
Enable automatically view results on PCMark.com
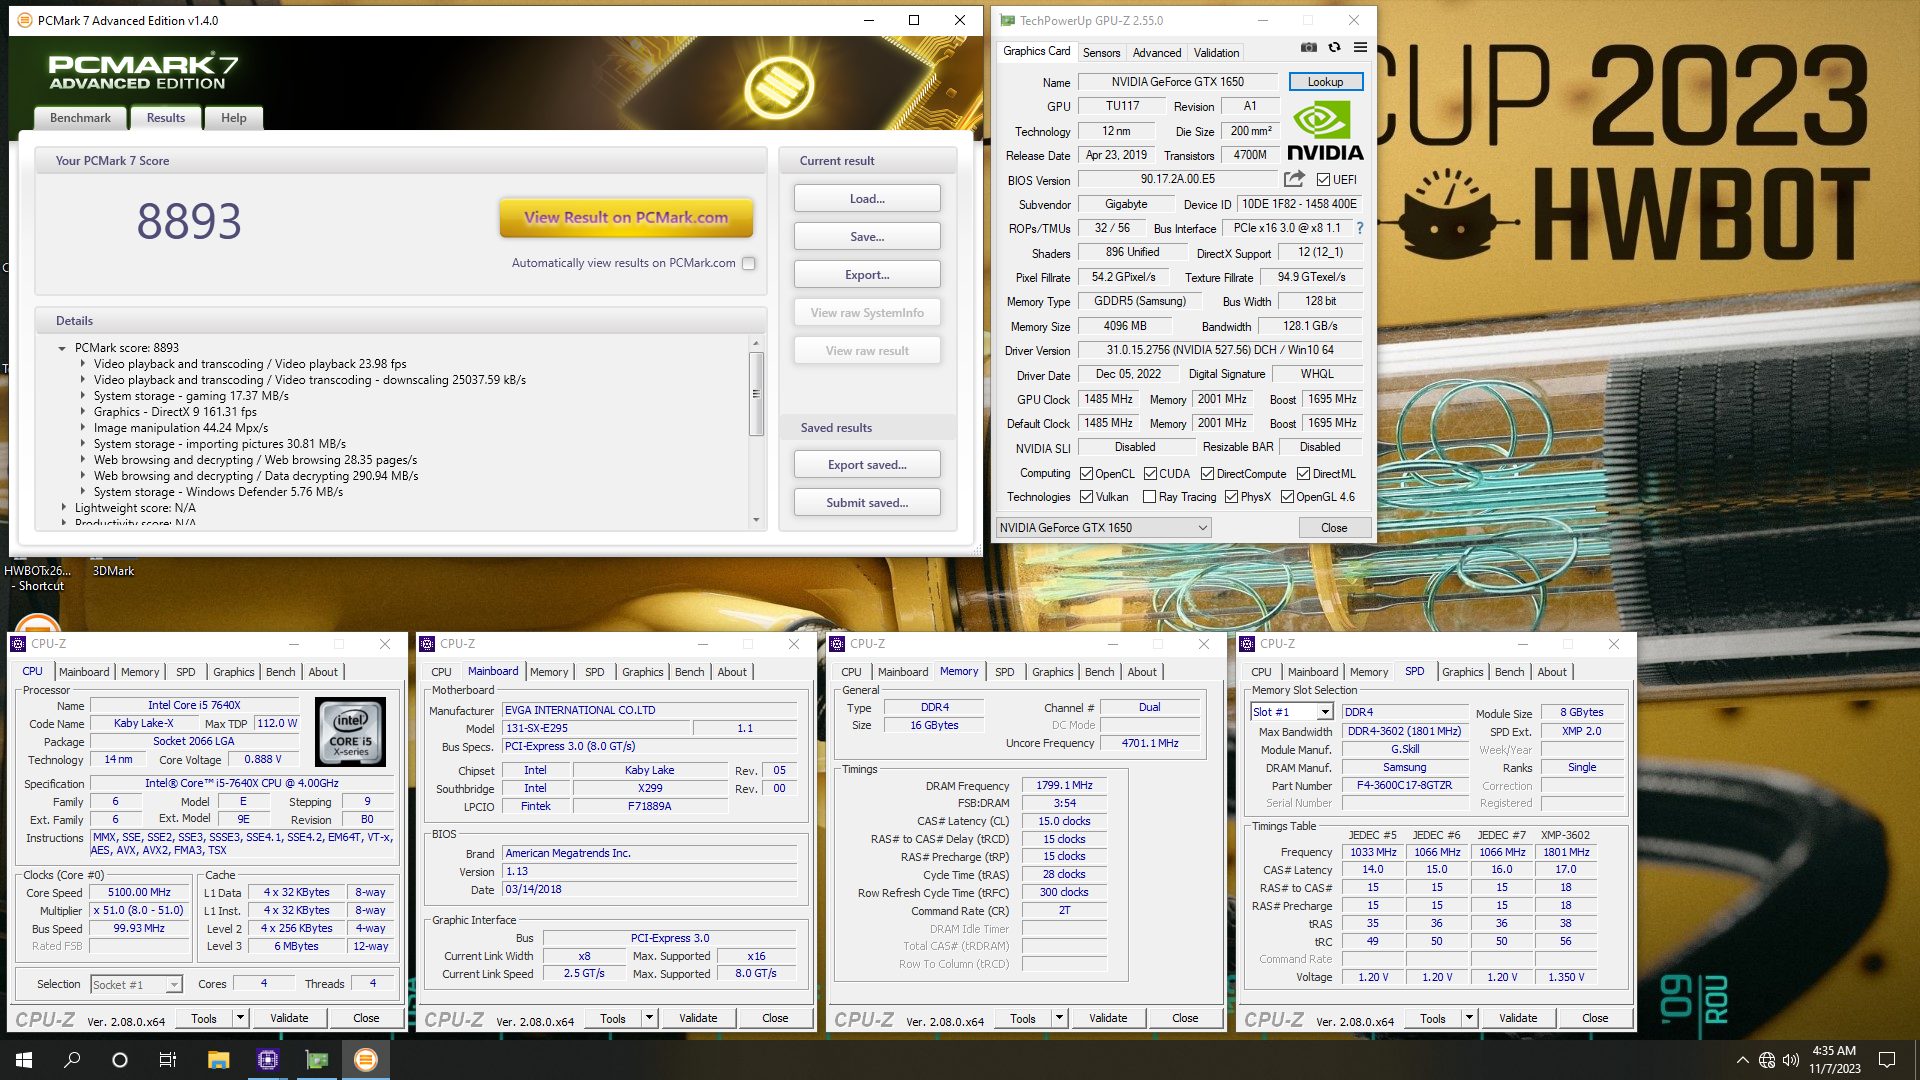point(749,263)
